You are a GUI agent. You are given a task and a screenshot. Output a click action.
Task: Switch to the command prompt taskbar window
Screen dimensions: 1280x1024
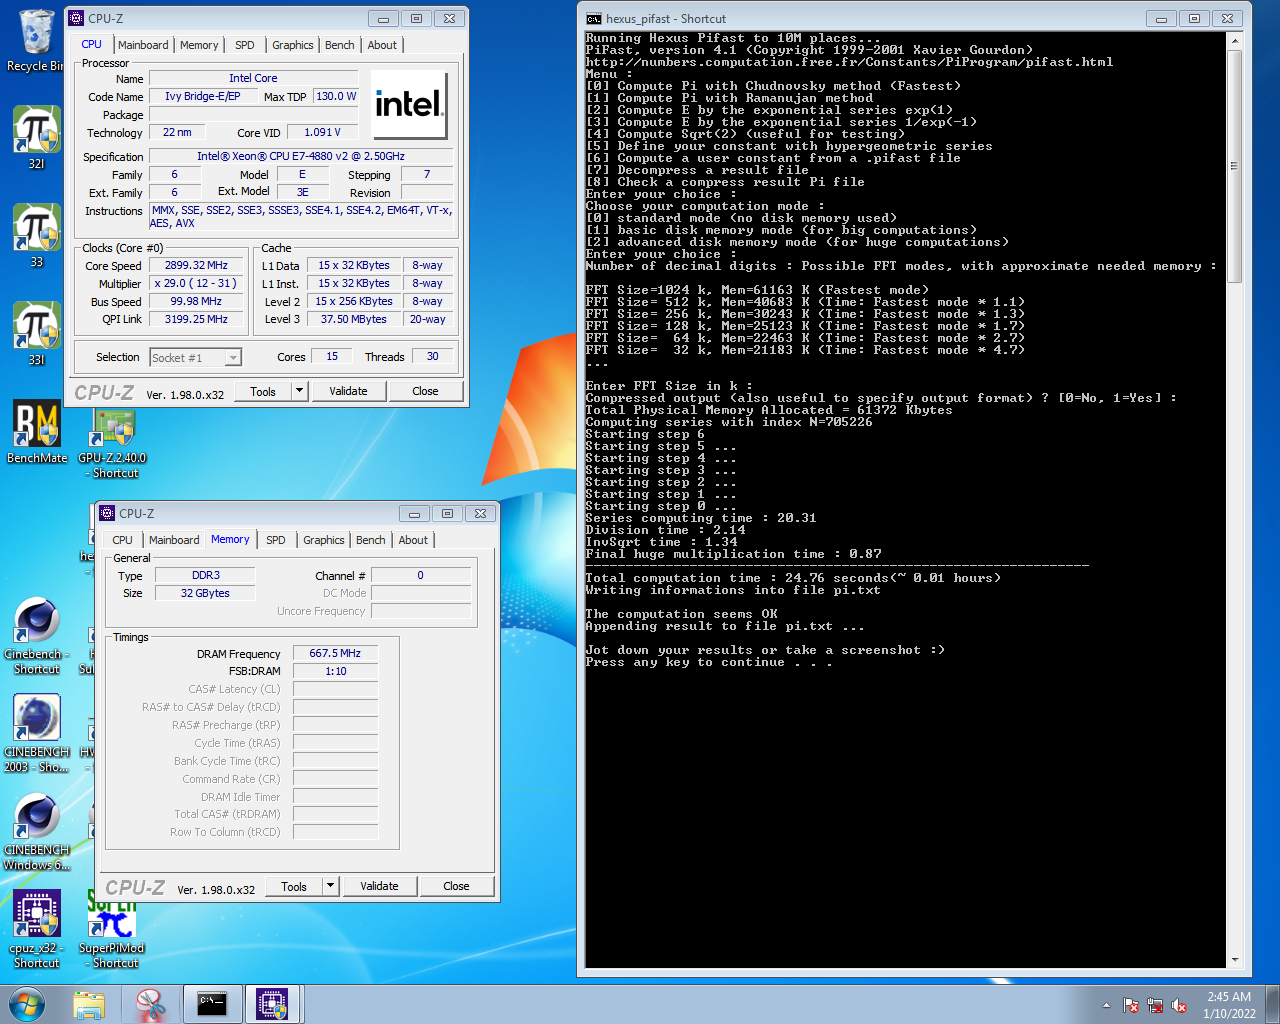click(211, 1004)
